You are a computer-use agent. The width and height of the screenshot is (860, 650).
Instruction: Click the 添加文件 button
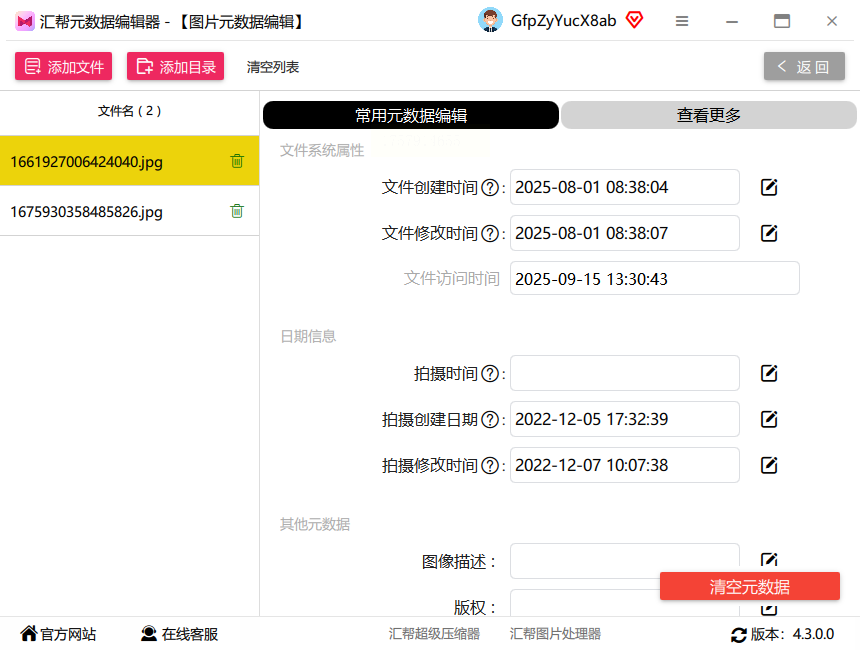tap(64, 66)
